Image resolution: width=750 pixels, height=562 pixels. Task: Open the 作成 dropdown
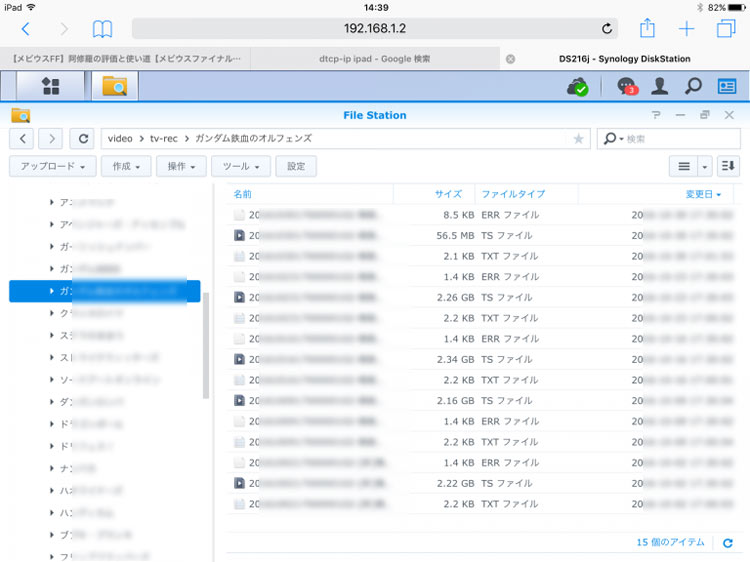coord(126,166)
